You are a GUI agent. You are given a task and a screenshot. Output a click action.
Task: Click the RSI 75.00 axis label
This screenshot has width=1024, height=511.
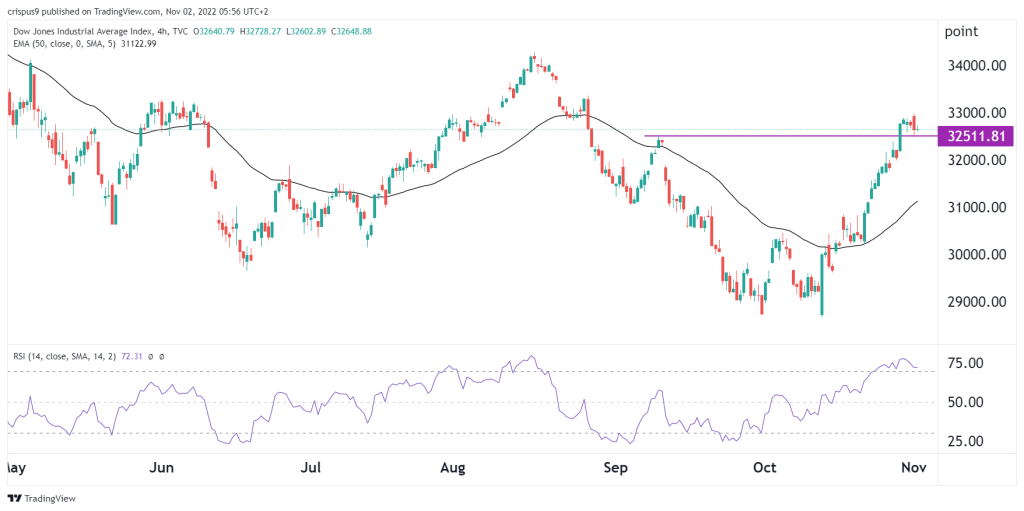[967, 363]
